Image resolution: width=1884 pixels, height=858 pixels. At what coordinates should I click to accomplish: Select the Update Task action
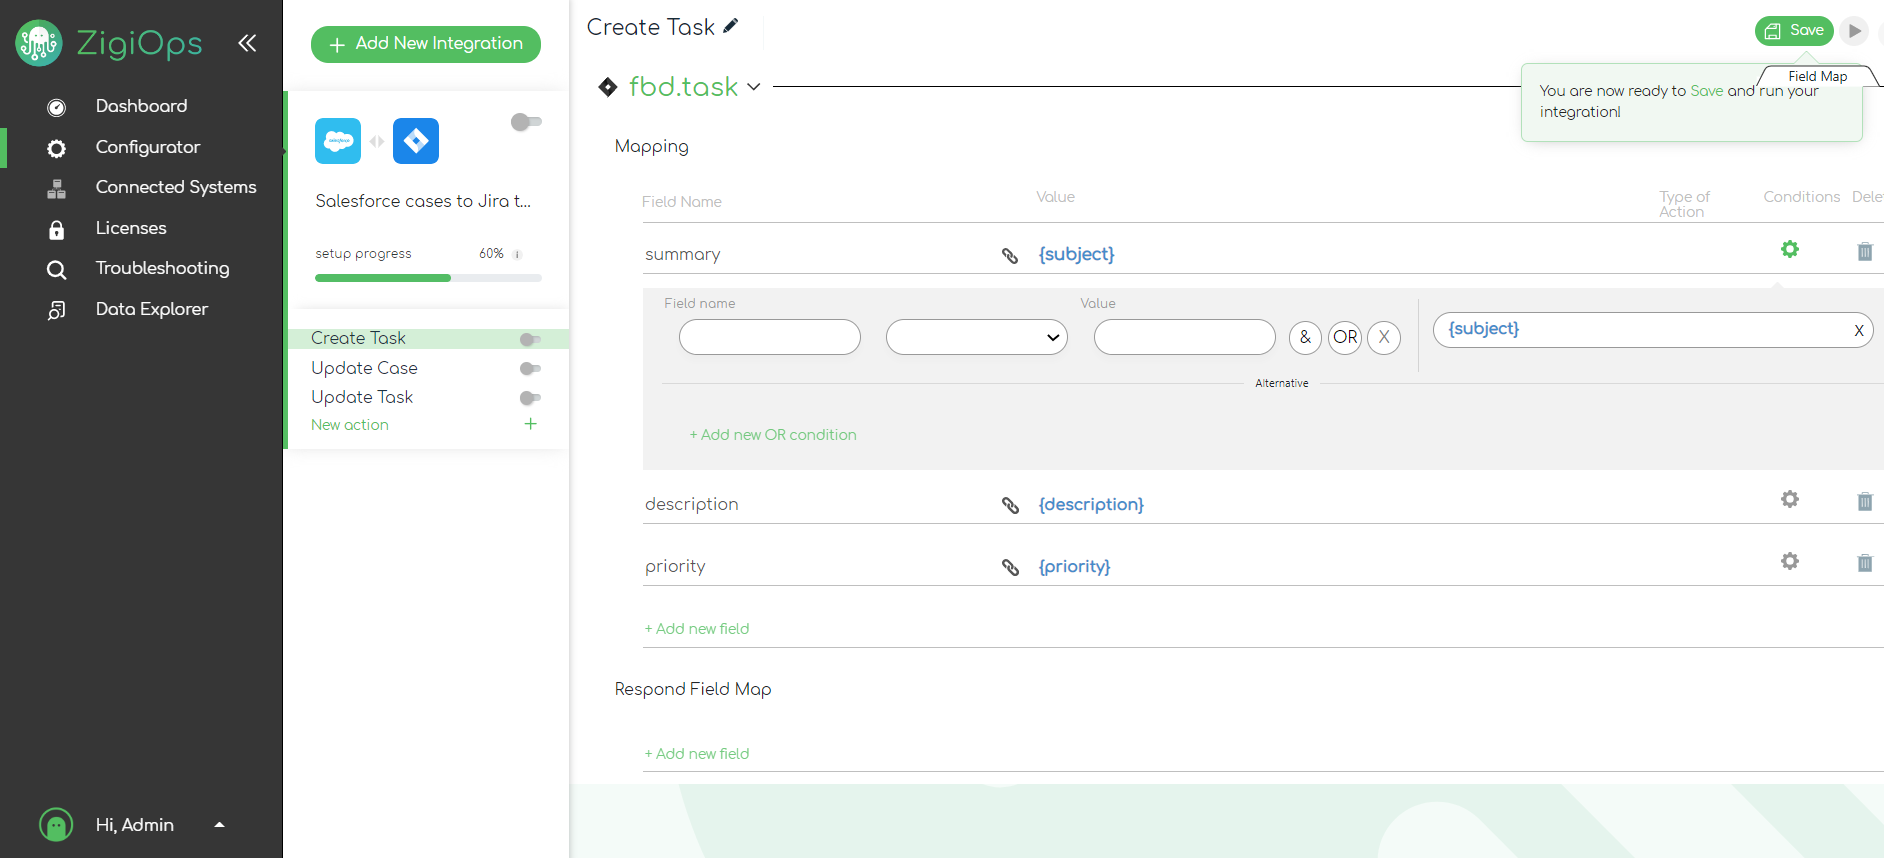click(x=362, y=397)
